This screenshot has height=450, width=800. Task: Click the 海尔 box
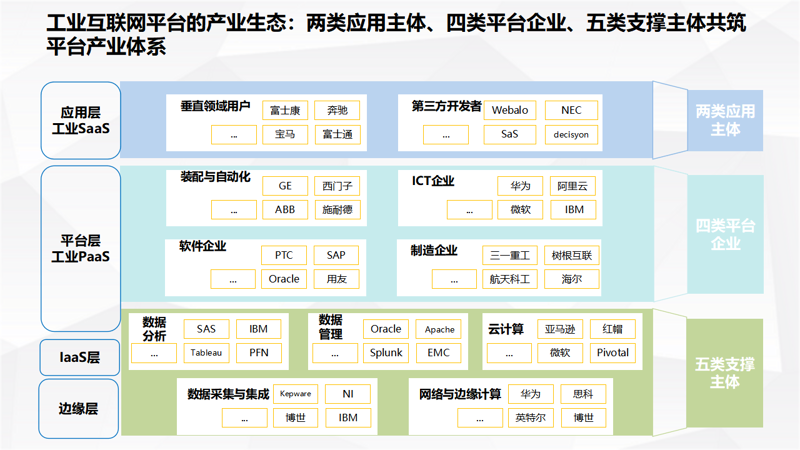point(571,279)
